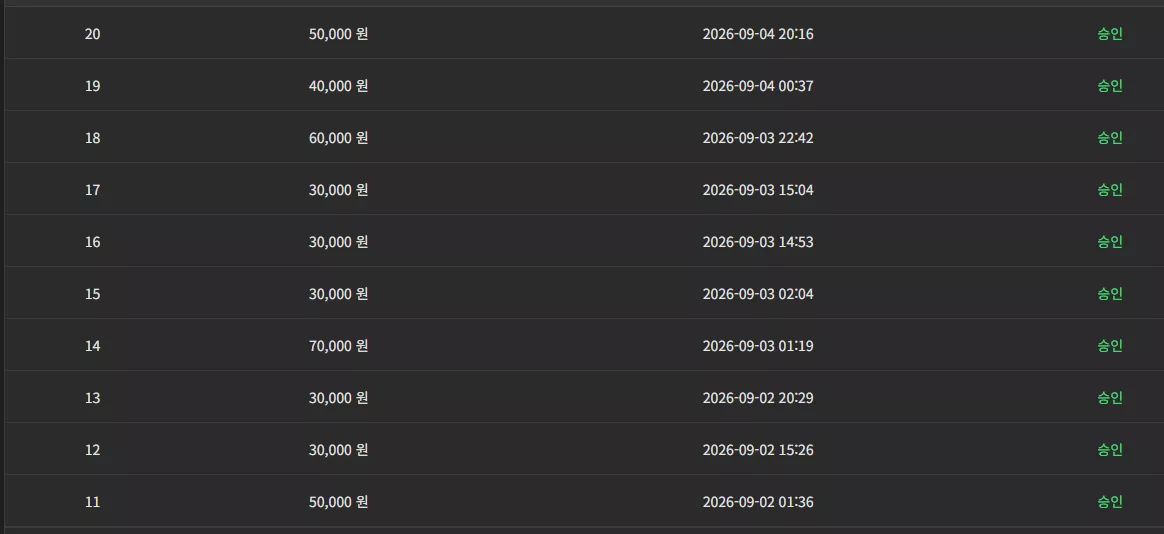This screenshot has width=1164, height=534.
Task: Select the date 2026-09-03 22:42
Action: pos(758,138)
